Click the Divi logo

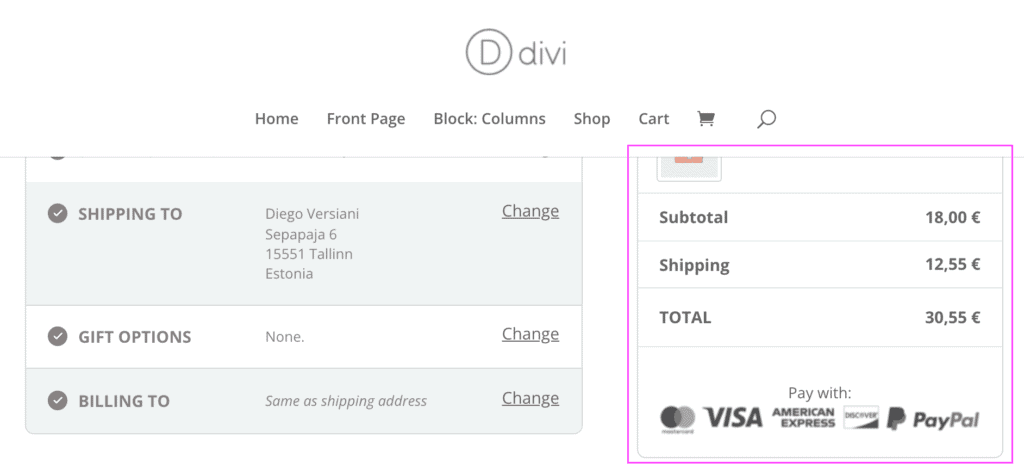click(x=515, y=52)
